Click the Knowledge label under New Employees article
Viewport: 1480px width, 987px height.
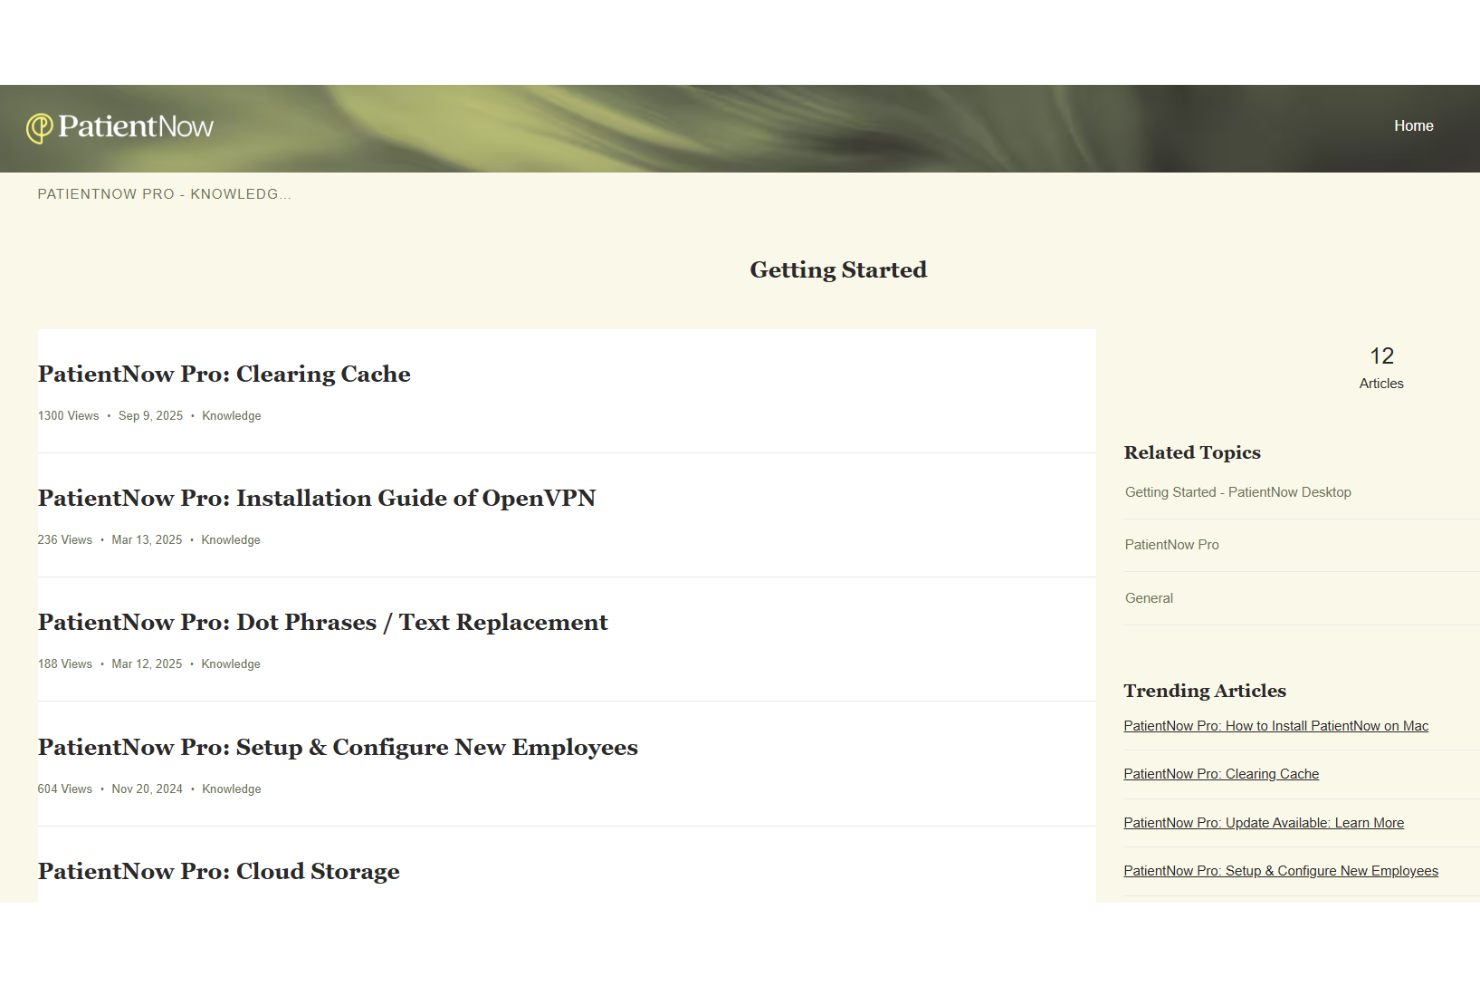(x=232, y=789)
